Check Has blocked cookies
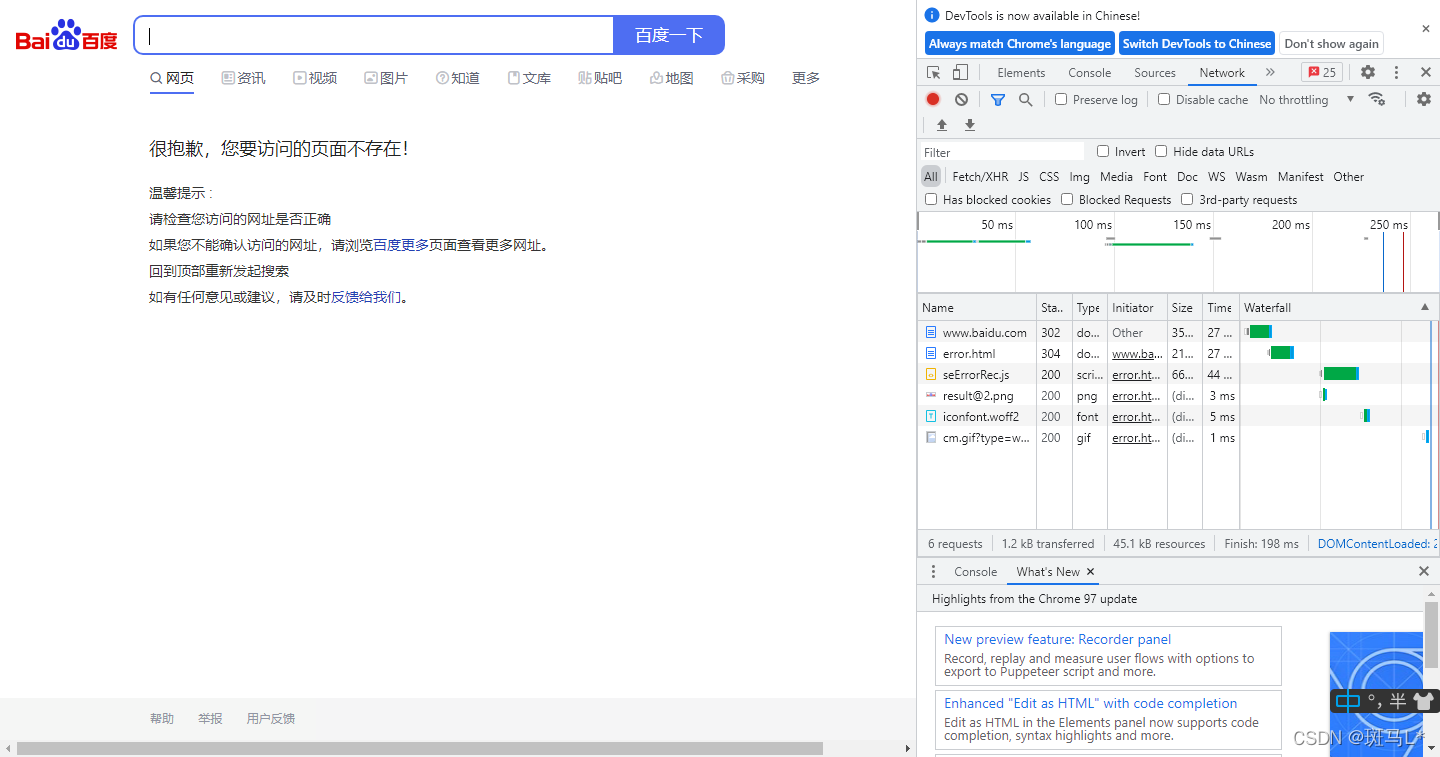The image size is (1440, 757). [x=931, y=199]
